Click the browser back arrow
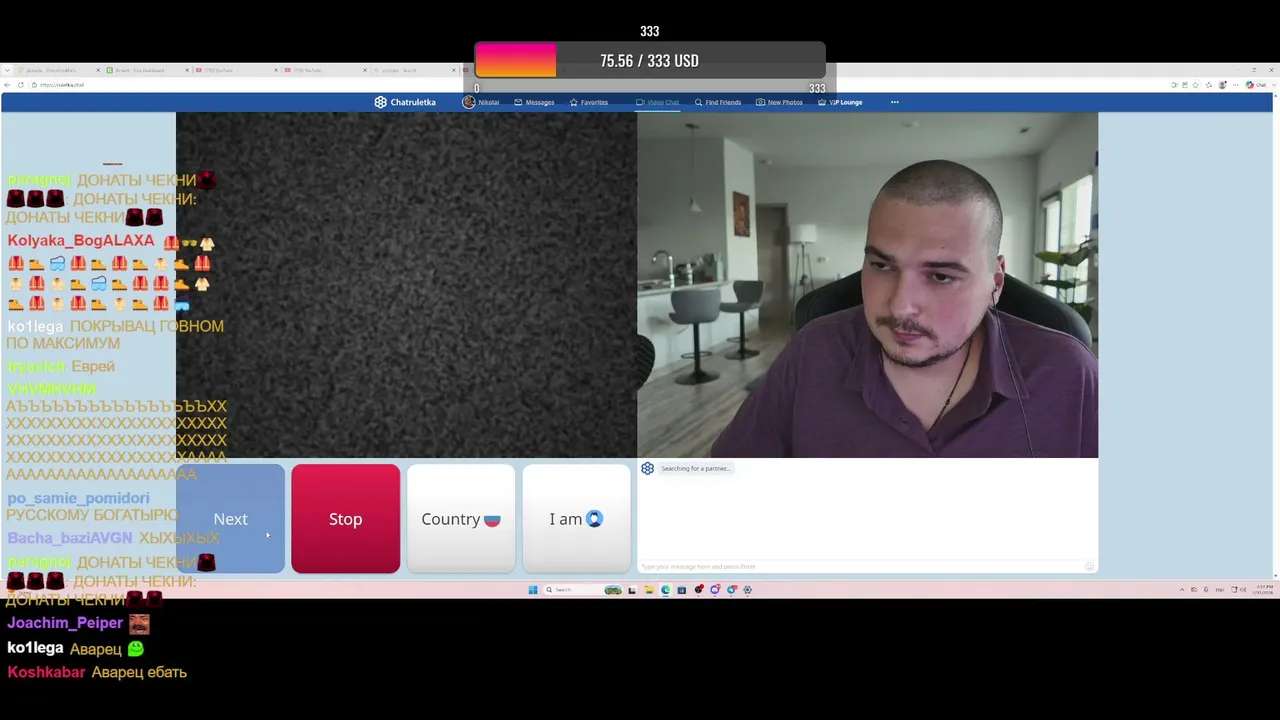 coord(8,85)
